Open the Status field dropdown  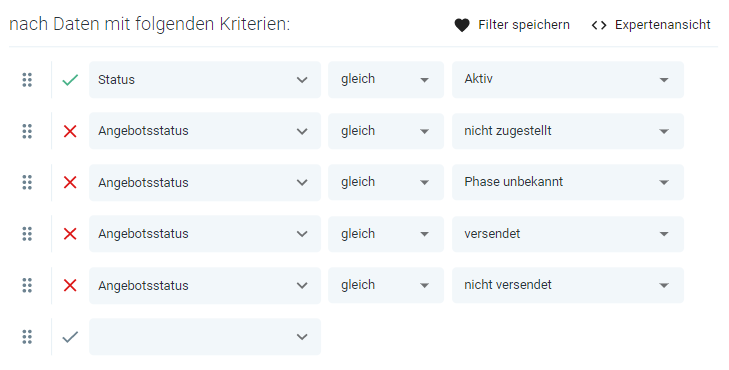tap(205, 79)
